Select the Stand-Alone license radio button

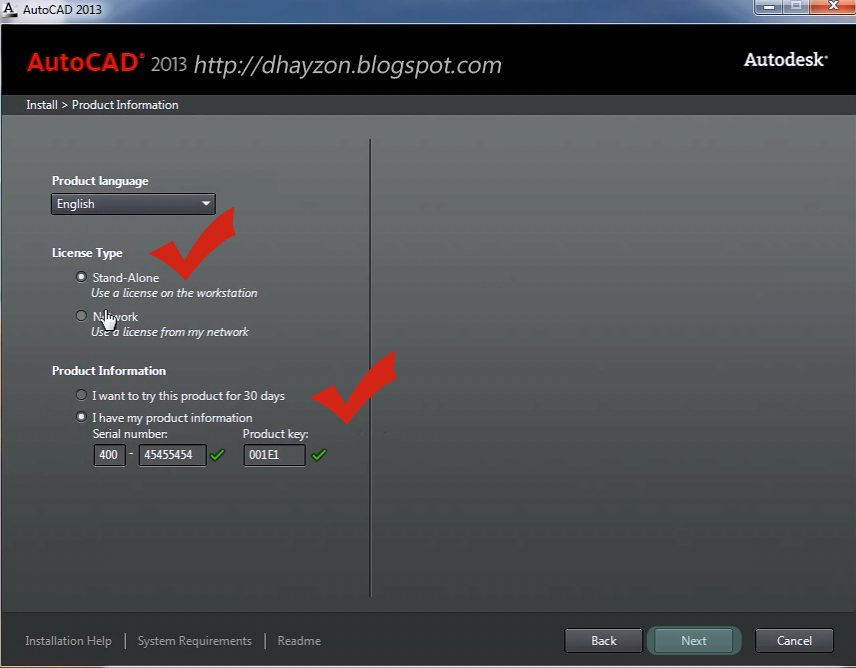pos(81,277)
